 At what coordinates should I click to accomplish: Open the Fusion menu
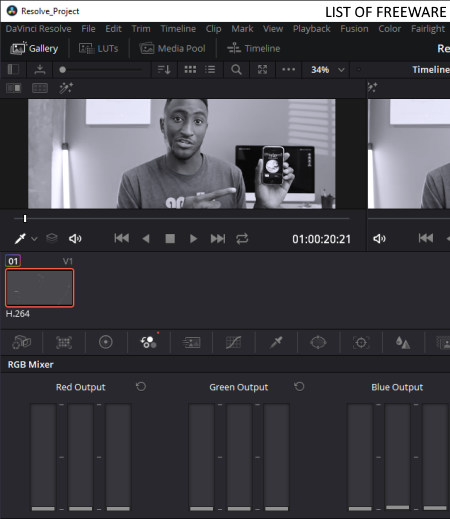tap(354, 29)
